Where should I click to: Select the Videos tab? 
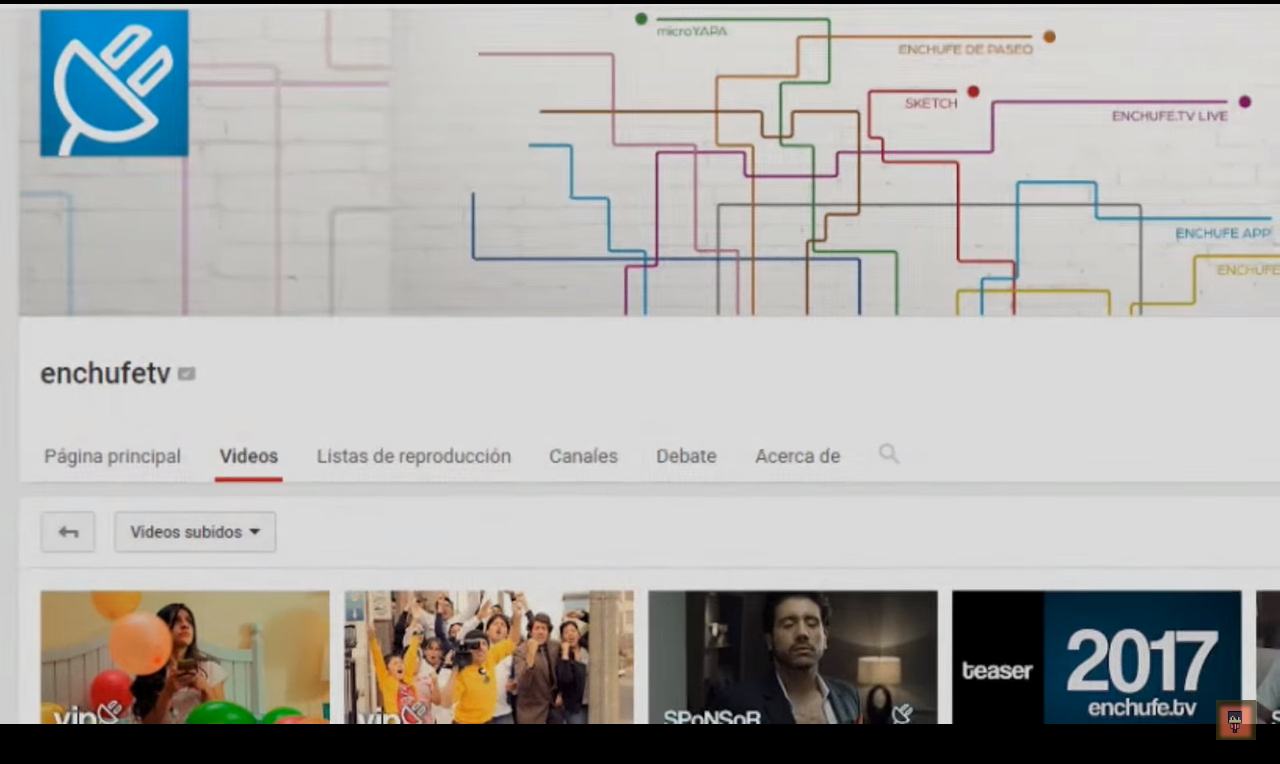coord(249,456)
